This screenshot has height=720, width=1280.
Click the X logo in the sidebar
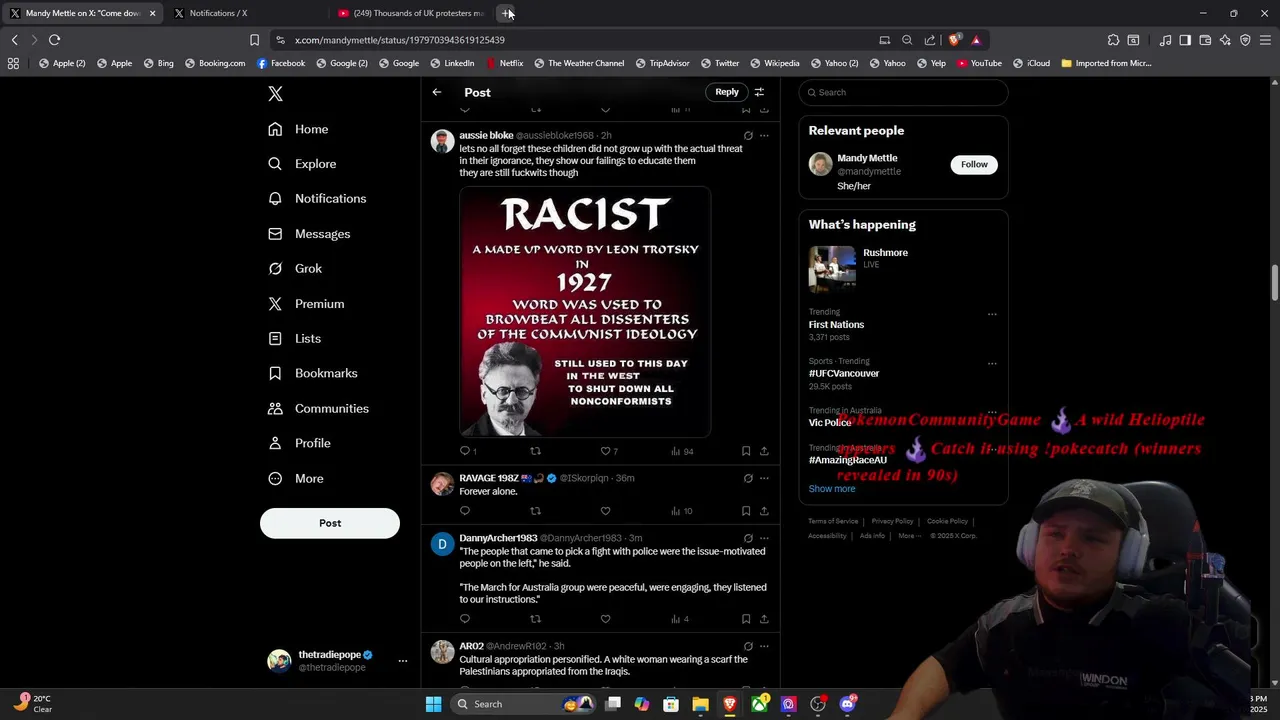[275, 94]
